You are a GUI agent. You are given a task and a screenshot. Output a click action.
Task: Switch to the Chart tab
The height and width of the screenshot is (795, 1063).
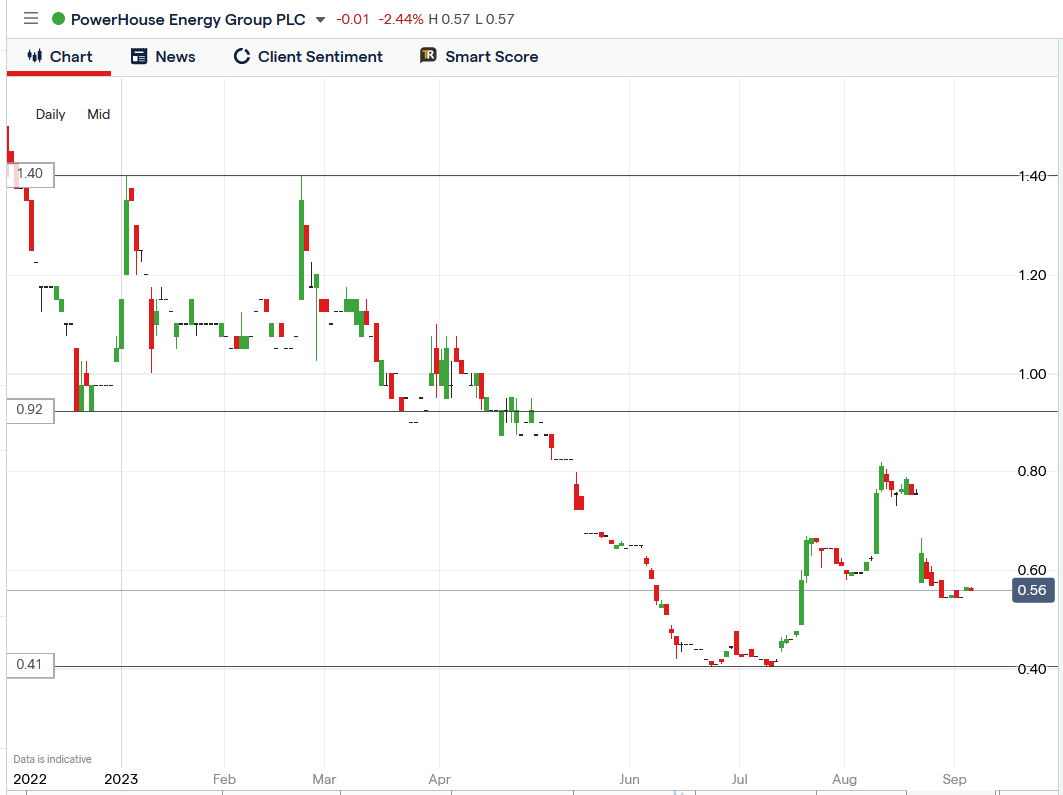click(59, 57)
